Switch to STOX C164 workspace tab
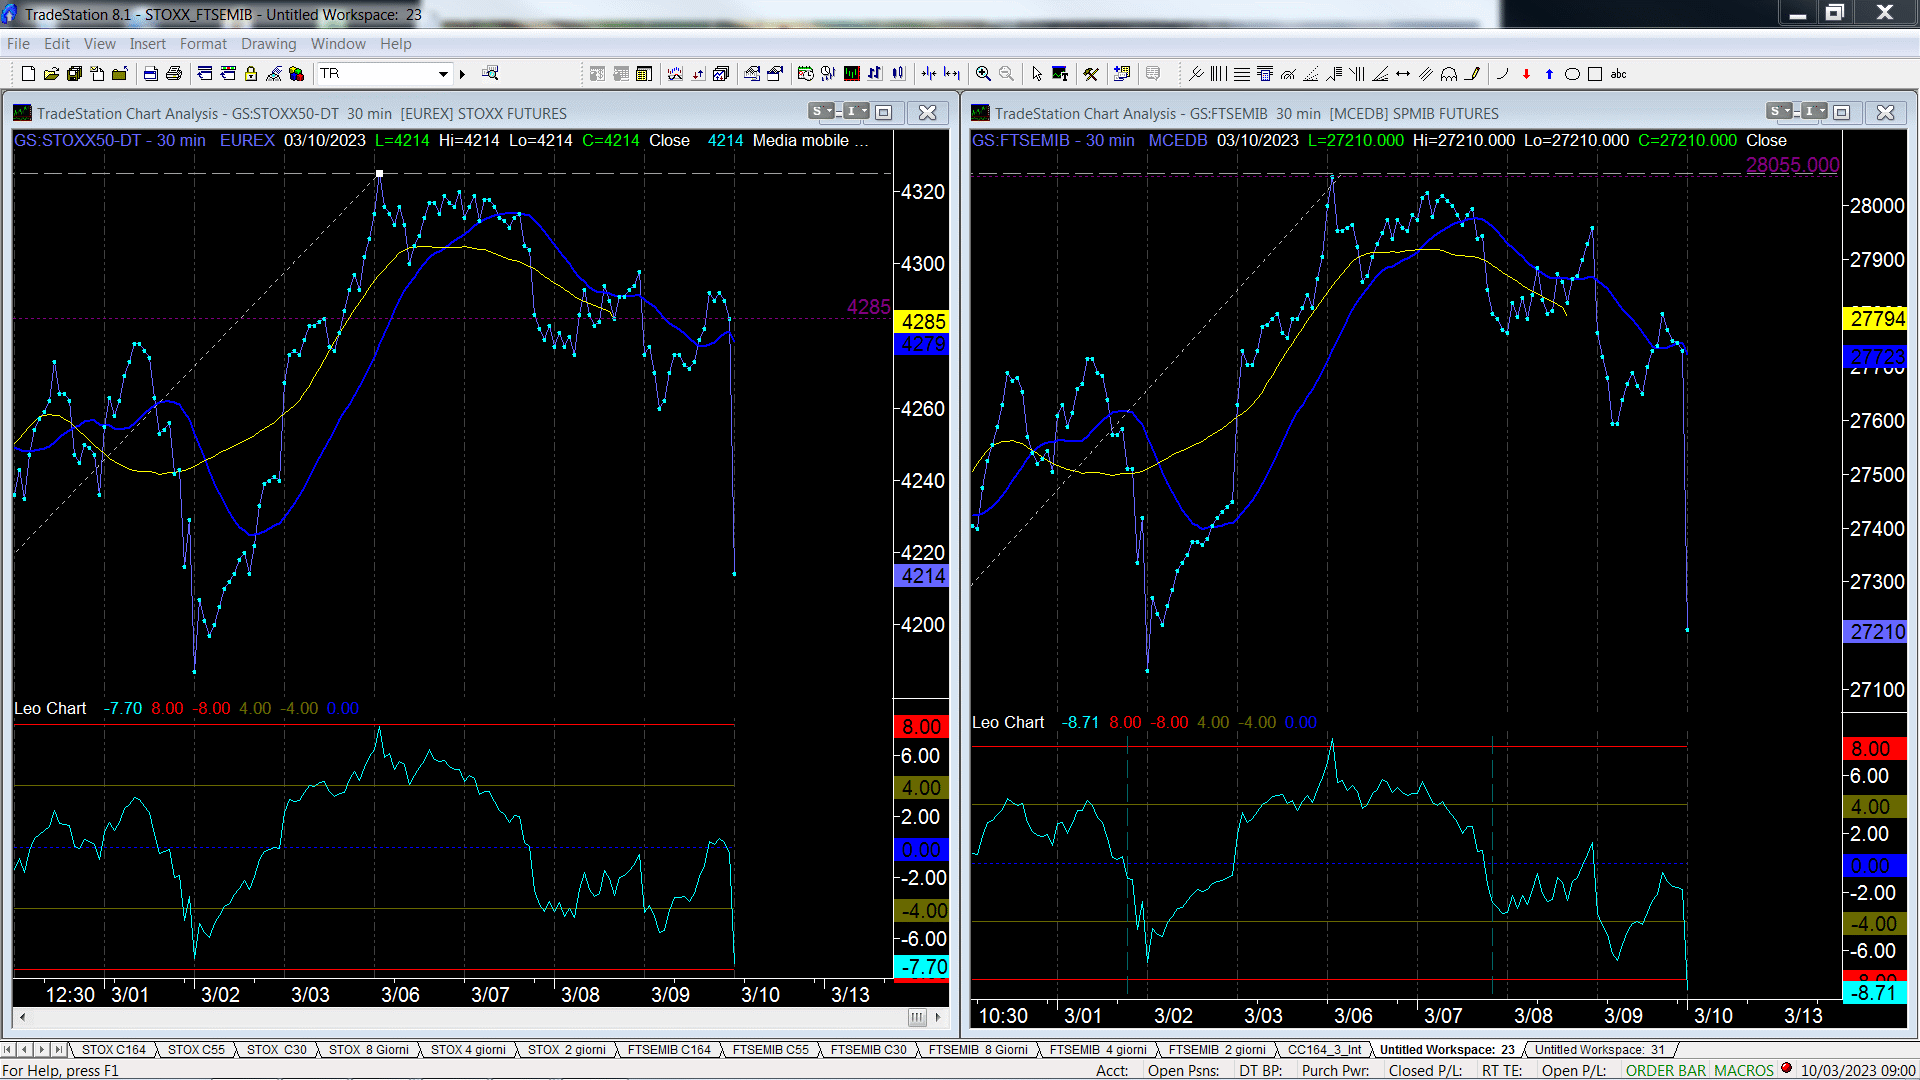The width and height of the screenshot is (1920, 1080). (114, 1050)
